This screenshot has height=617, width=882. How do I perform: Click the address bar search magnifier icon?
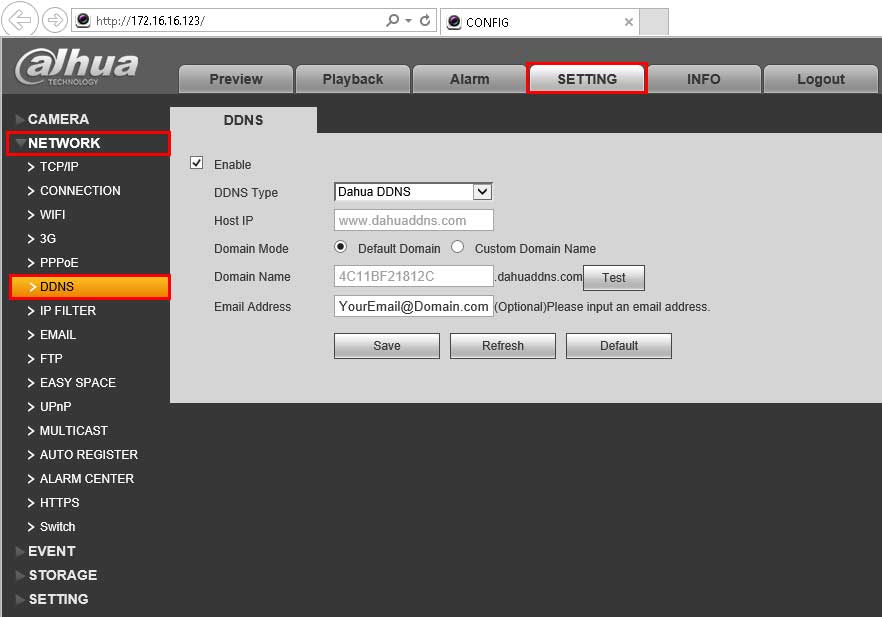(x=393, y=20)
